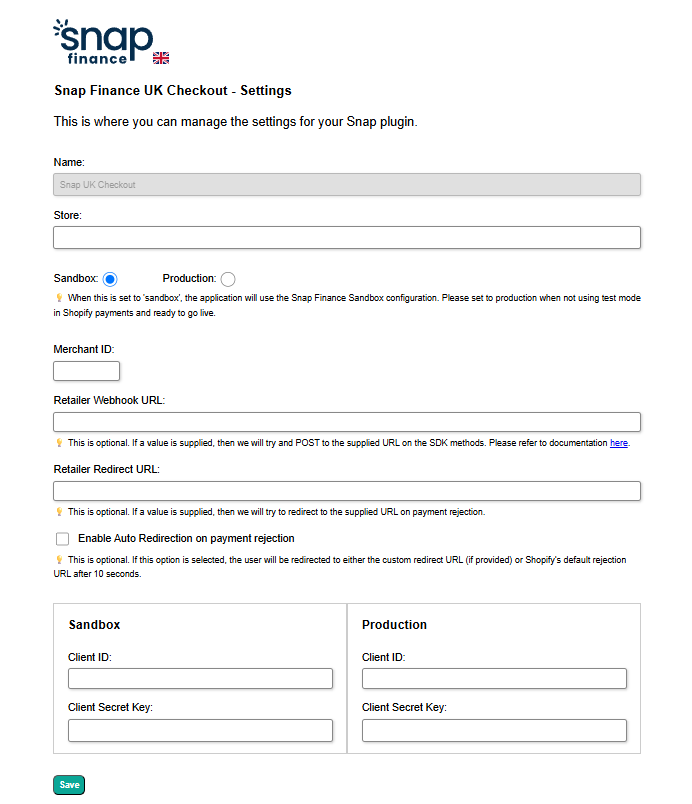Click the Sandbox Client ID field

(200, 678)
